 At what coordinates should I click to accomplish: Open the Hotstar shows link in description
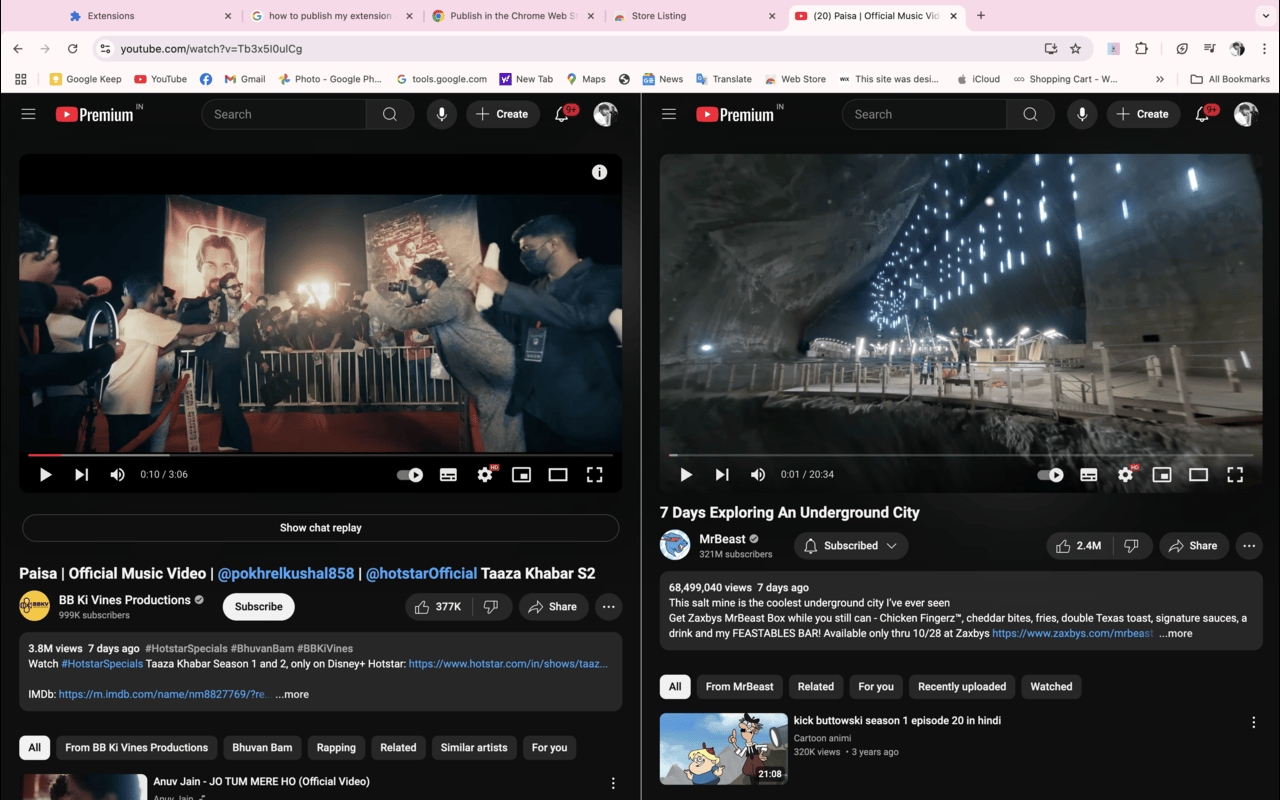pyautogui.click(x=508, y=663)
